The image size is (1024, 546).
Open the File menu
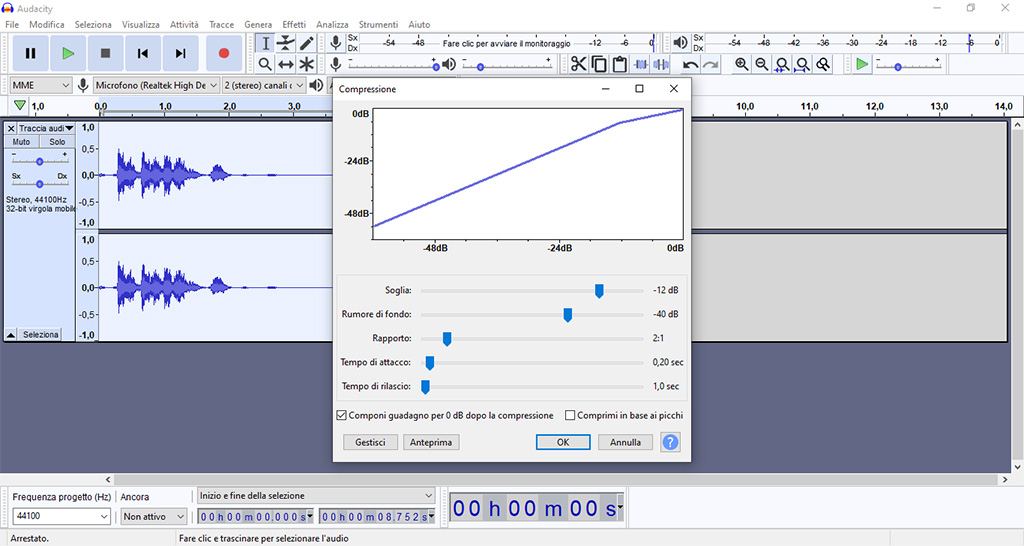click(x=12, y=24)
